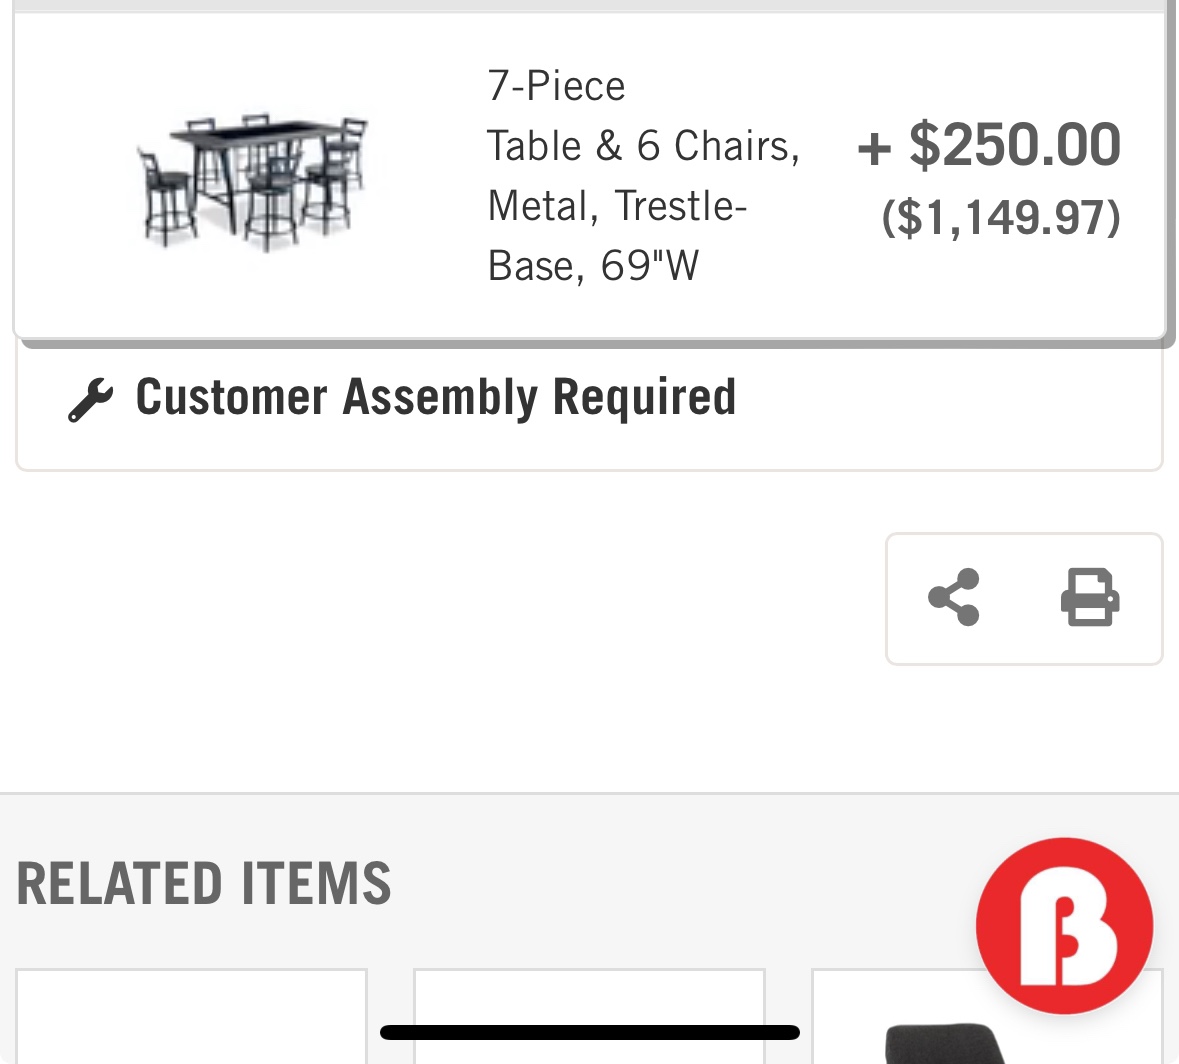Click the "7-Piece" title line

point(556,86)
